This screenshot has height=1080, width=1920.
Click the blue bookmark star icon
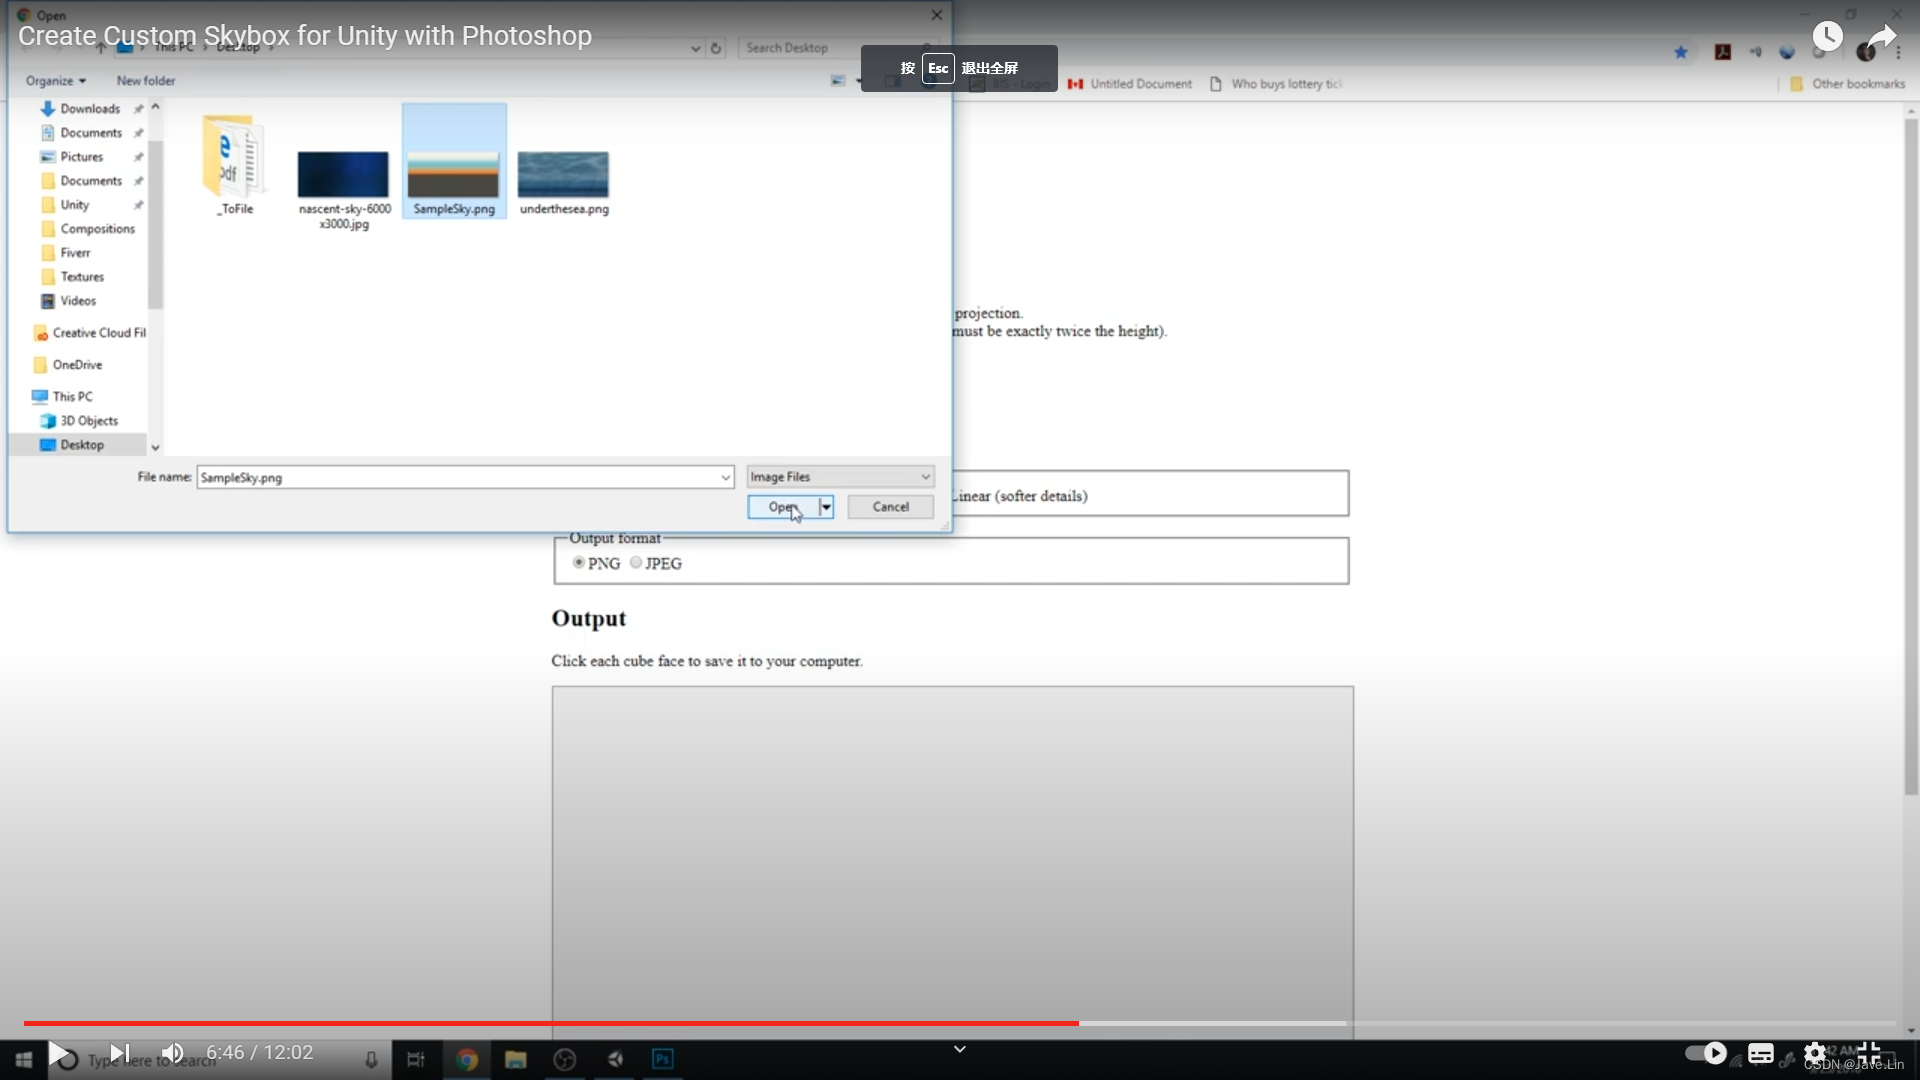coord(1681,52)
